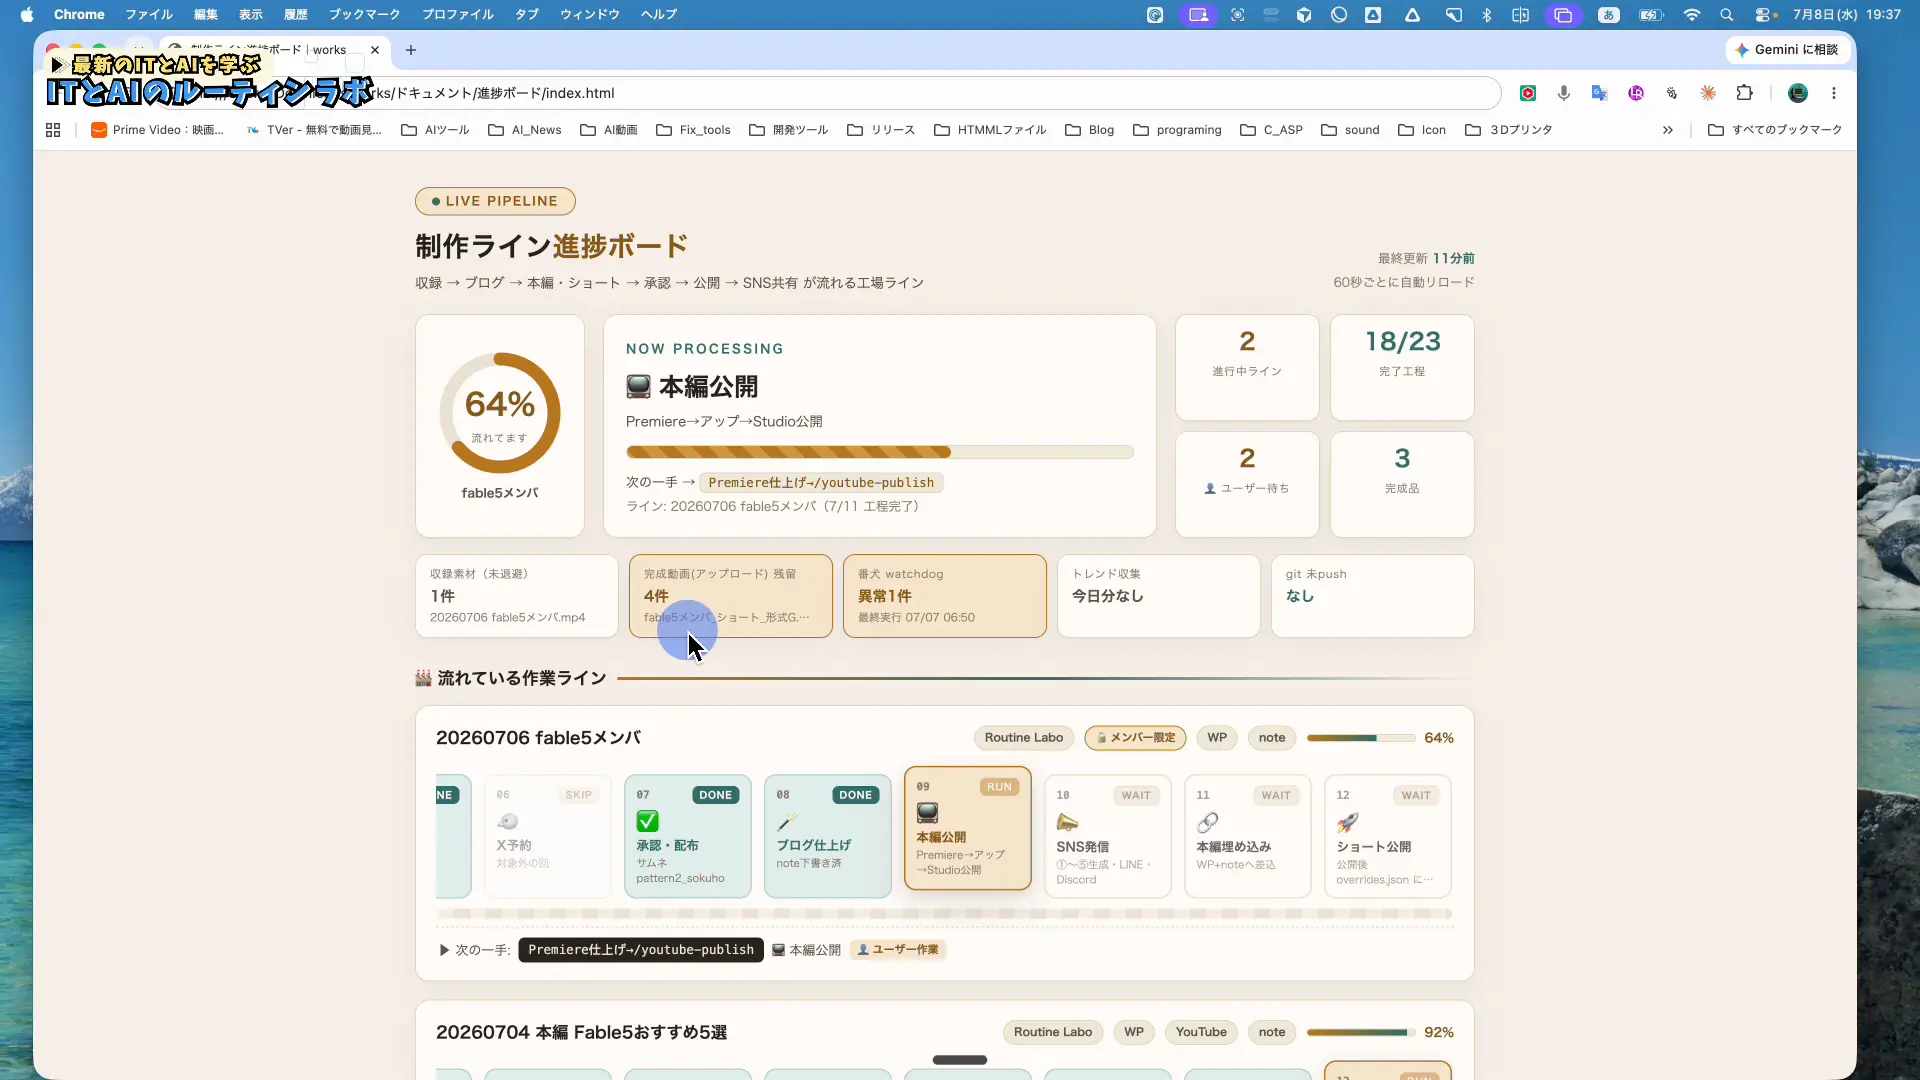Click the Gemini に相談 button
The width and height of the screenshot is (1920, 1080).
coord(1787,50)
